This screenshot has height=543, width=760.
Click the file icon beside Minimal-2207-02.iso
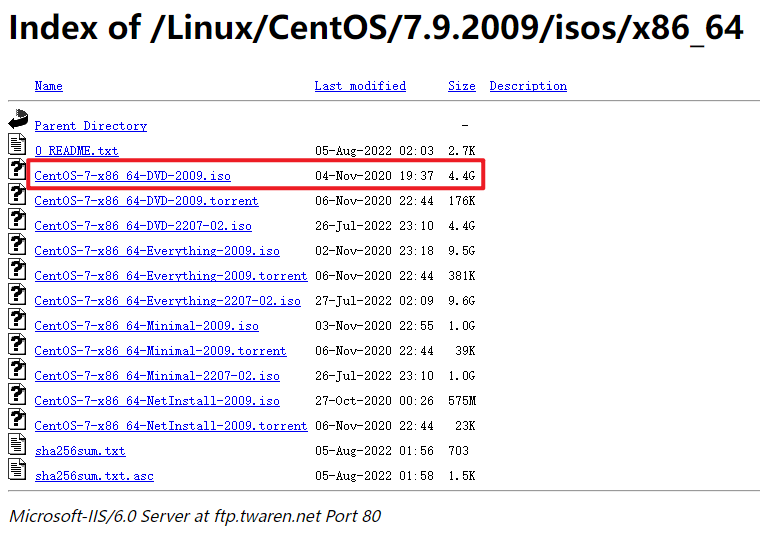coord(17,369)
